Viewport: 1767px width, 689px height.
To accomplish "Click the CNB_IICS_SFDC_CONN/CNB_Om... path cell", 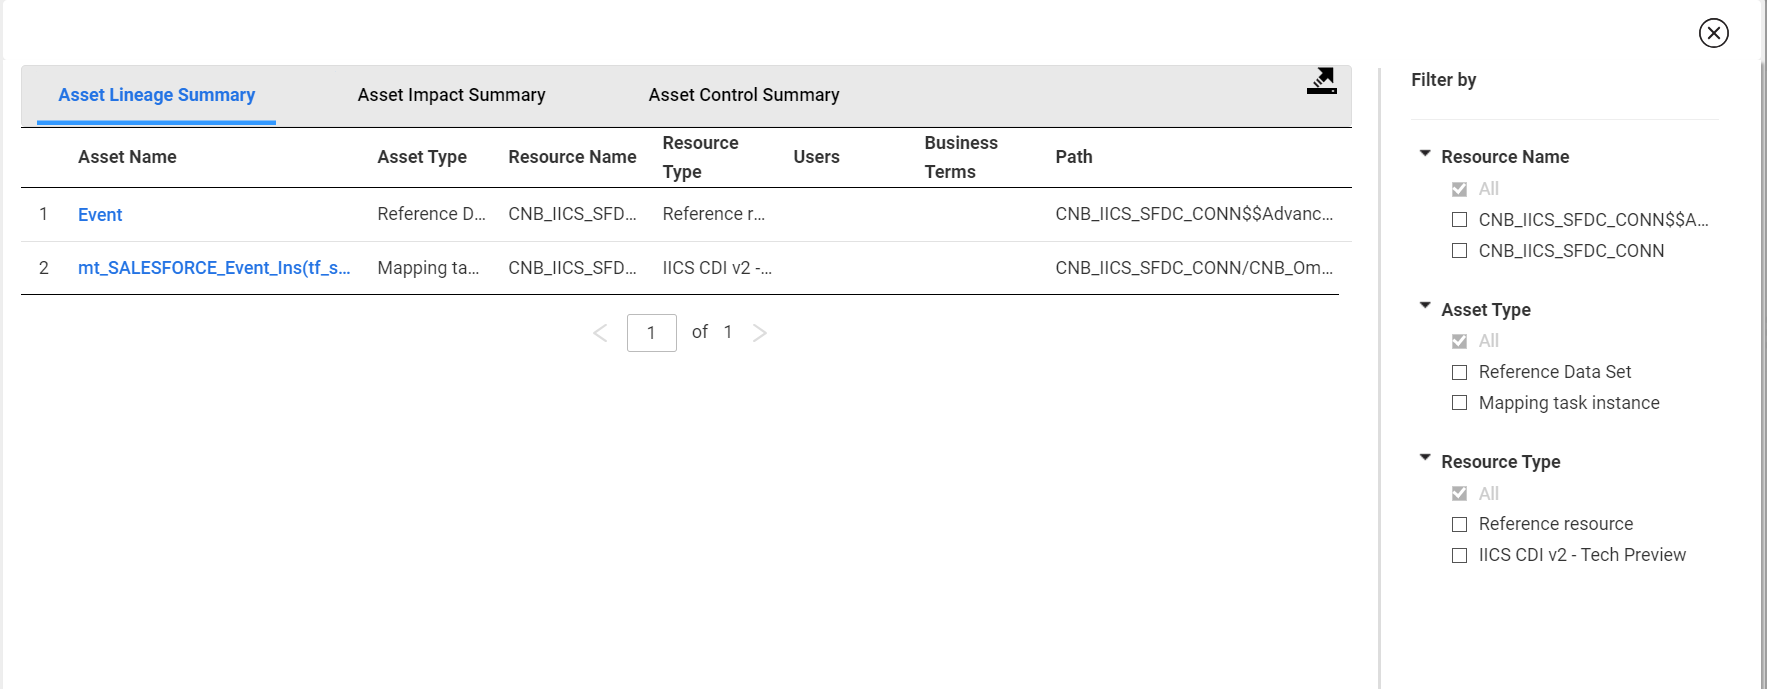I will pyautogui.click(x=1194, y=268).
